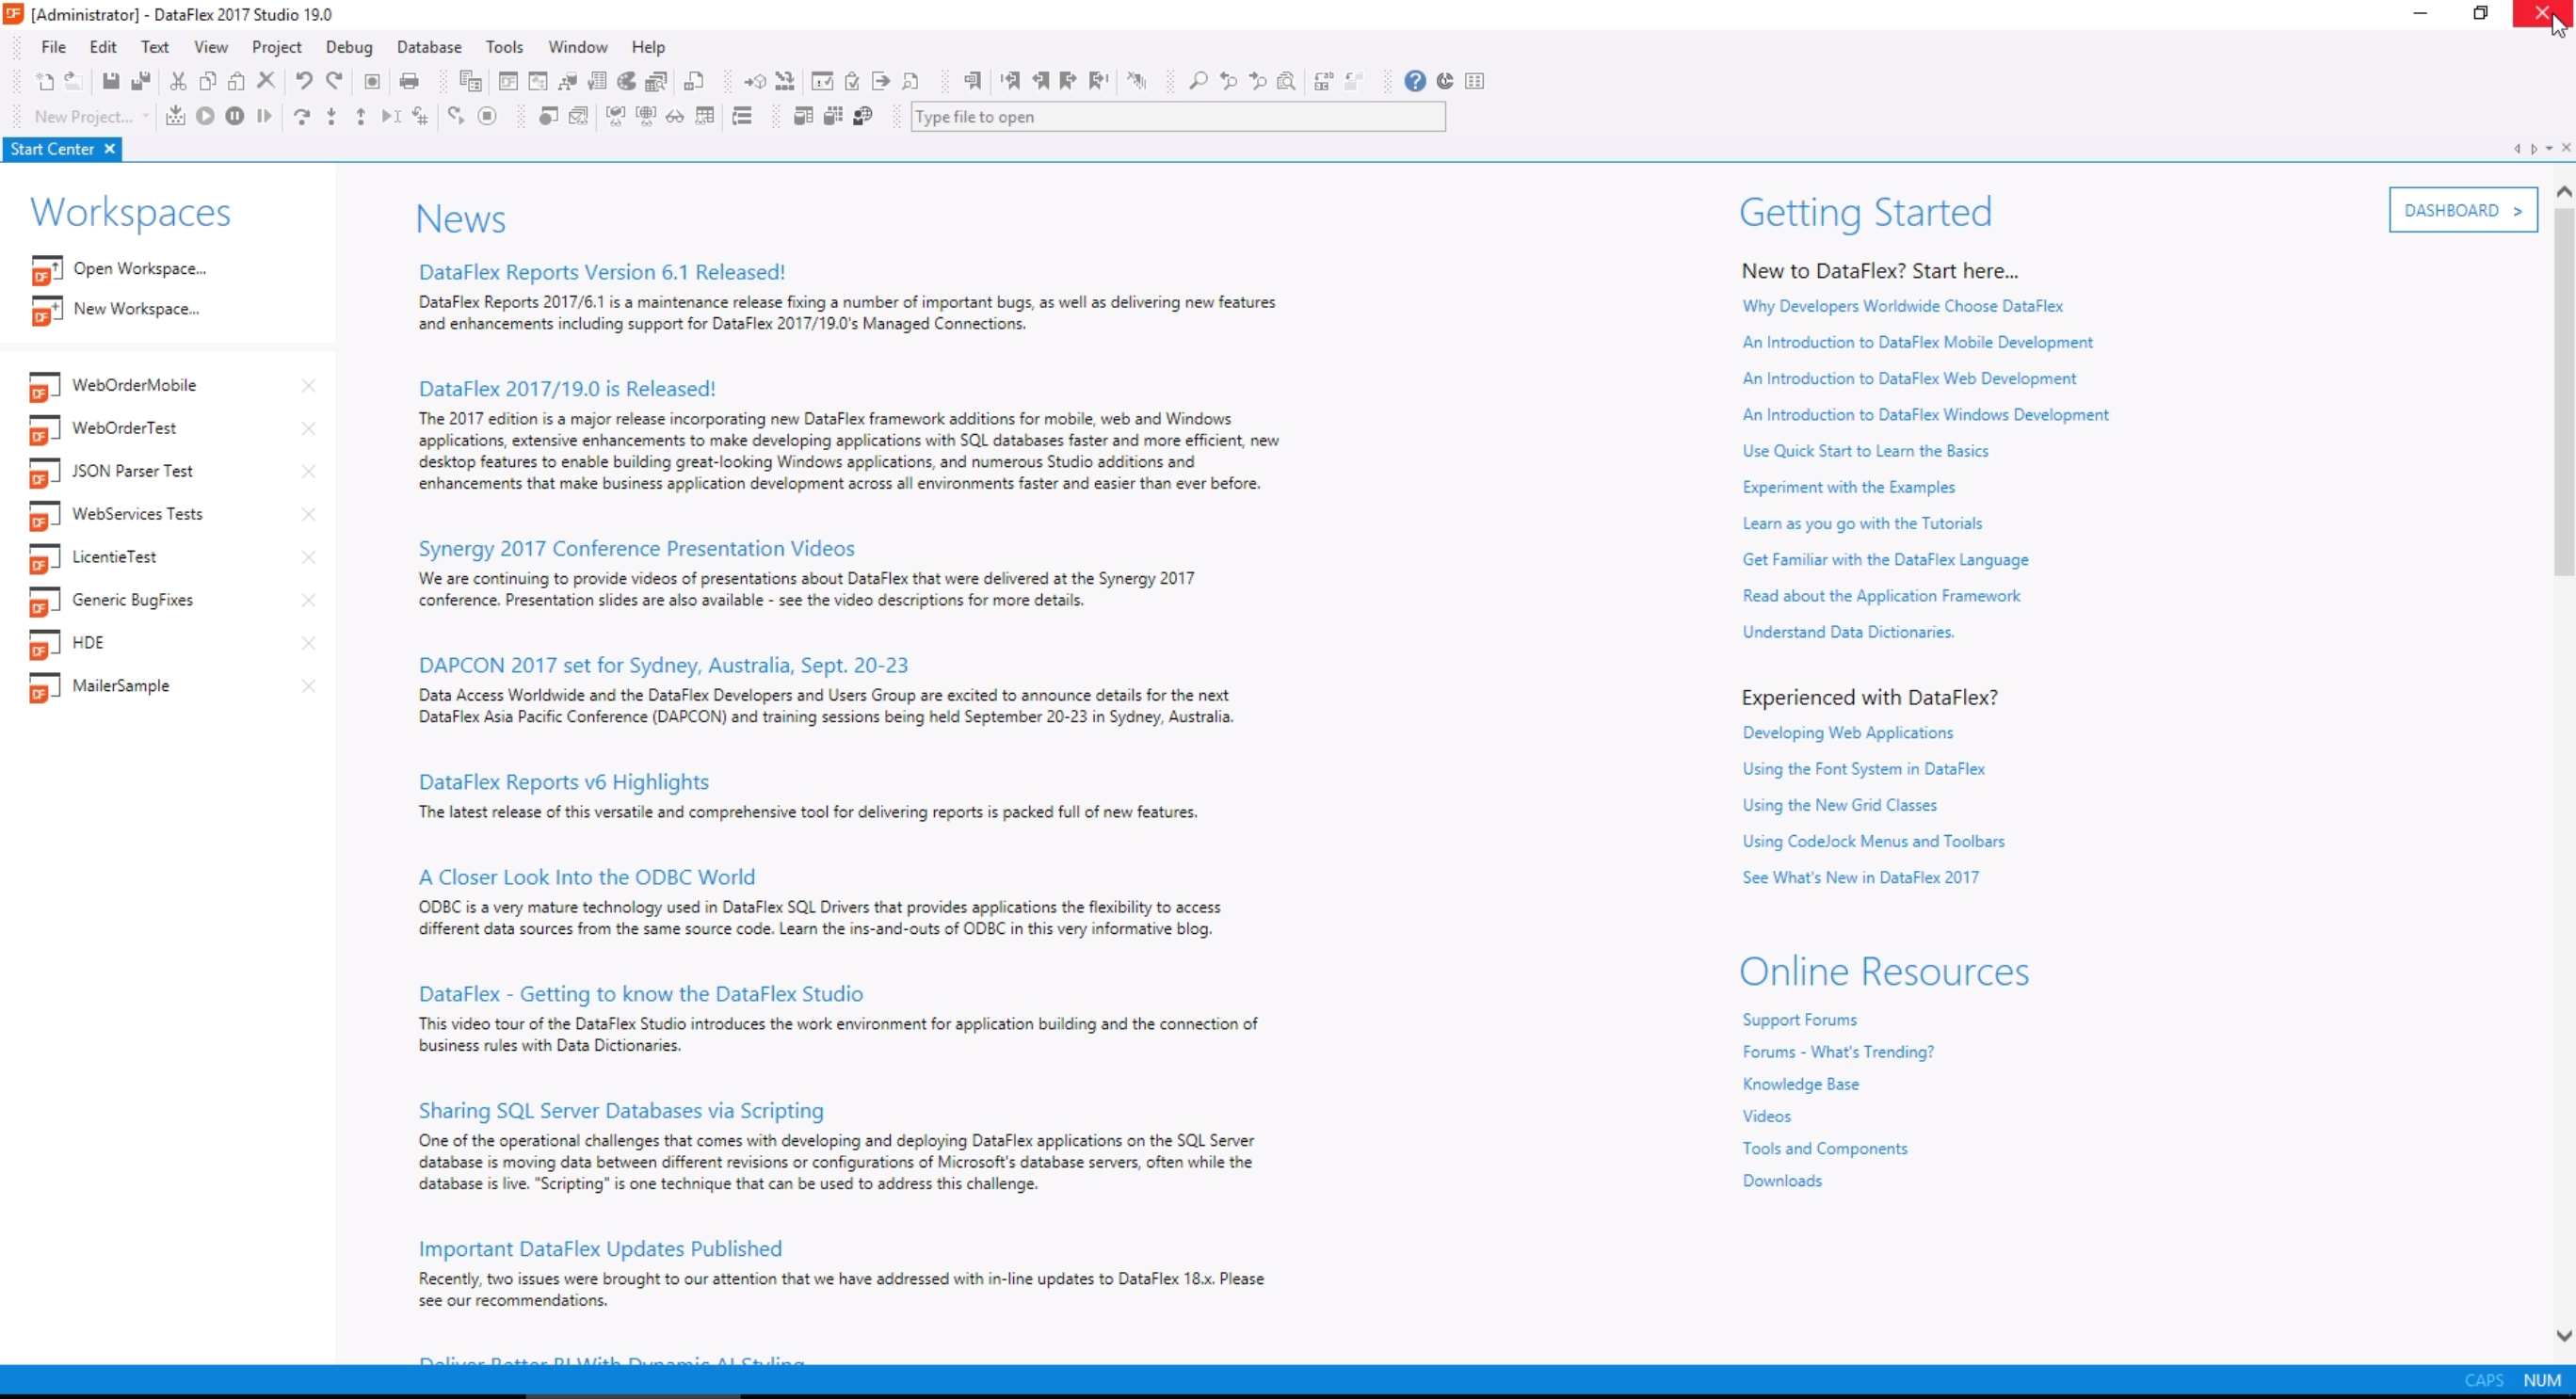Click the Cut scissors icon
Image resolution: width=2576 pixels, height=1399 pixels.
point(178,81)
